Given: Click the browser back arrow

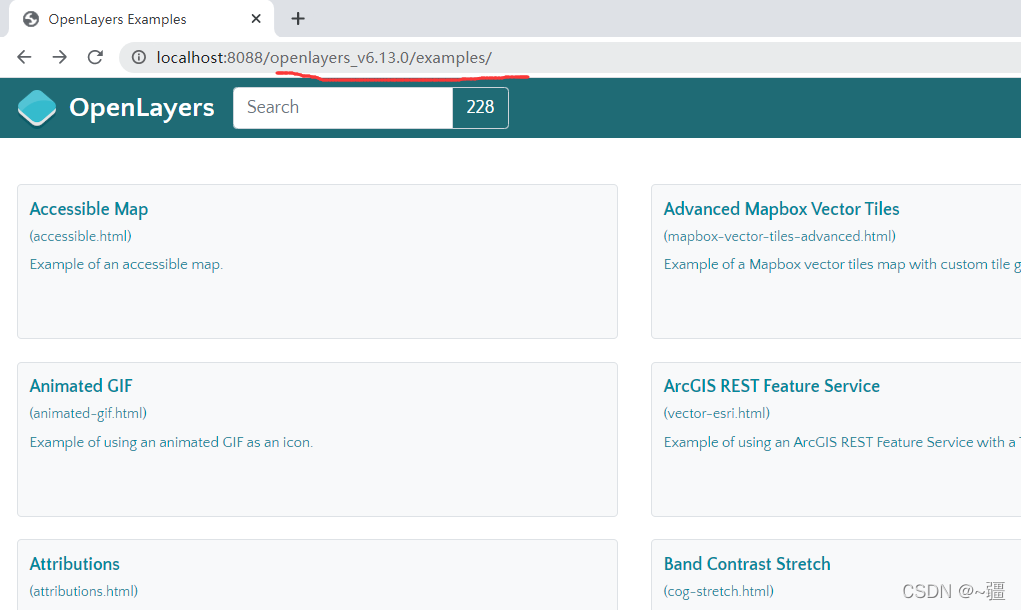Looking at the screenshot, I should [24, 57].
